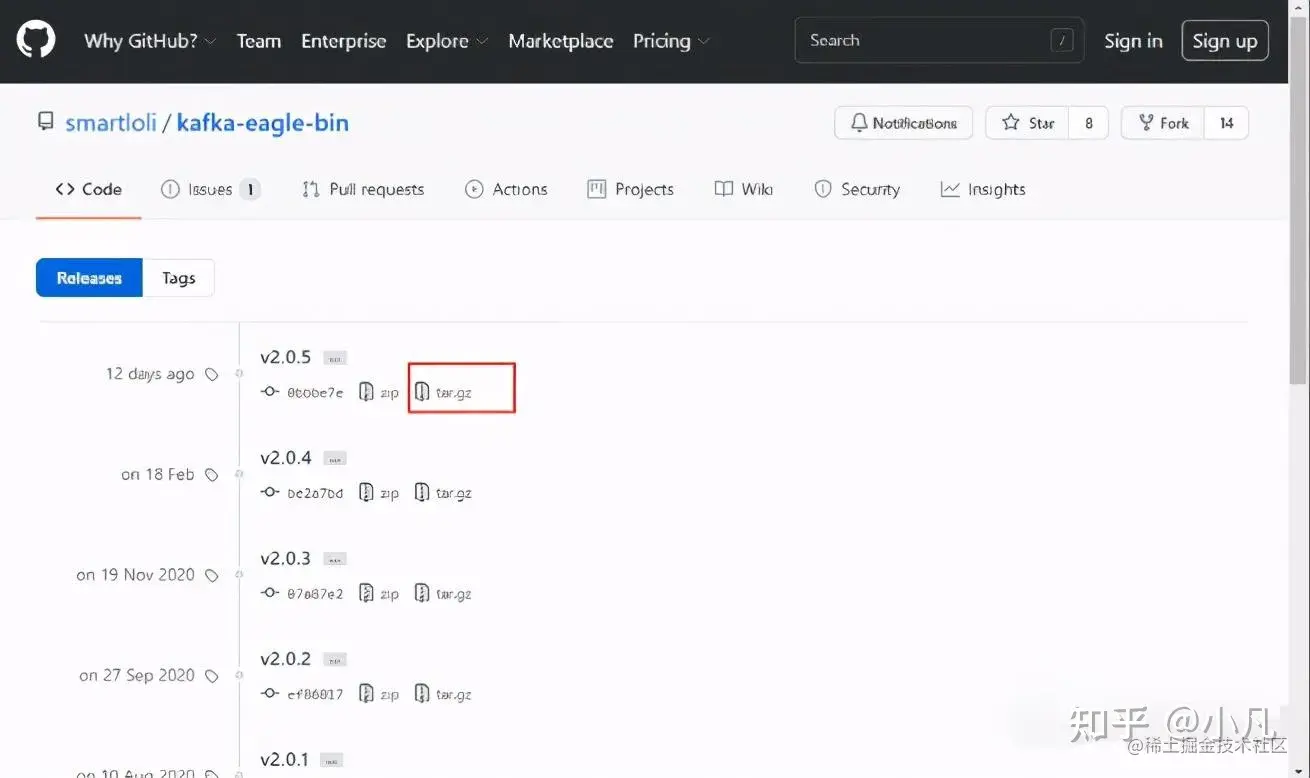
Task: Click the Sign in link
Action: 1133,41
